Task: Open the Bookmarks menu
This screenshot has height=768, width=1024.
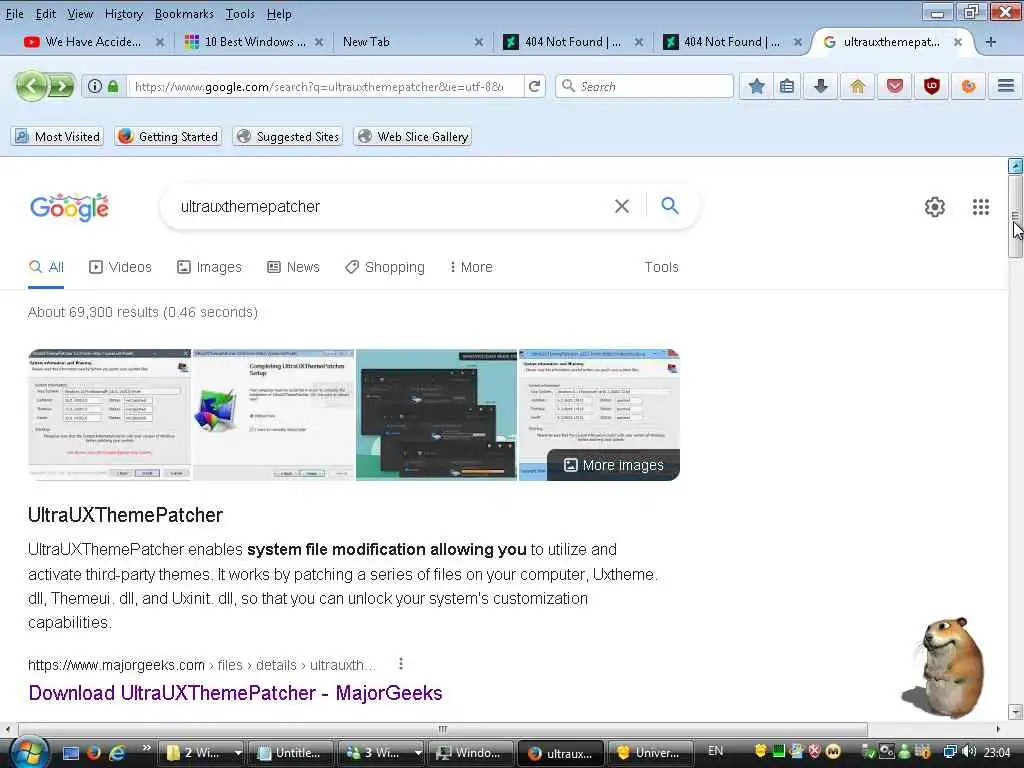Action: click(184, 14)
